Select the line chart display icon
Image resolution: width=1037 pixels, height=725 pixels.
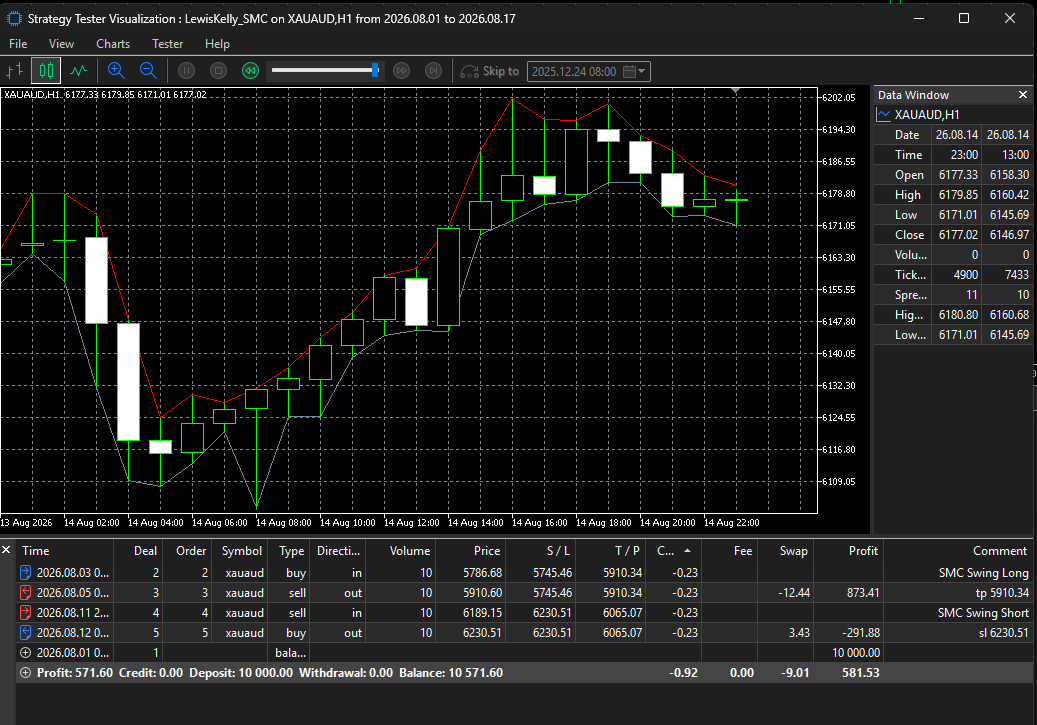[x=79, y=70]
